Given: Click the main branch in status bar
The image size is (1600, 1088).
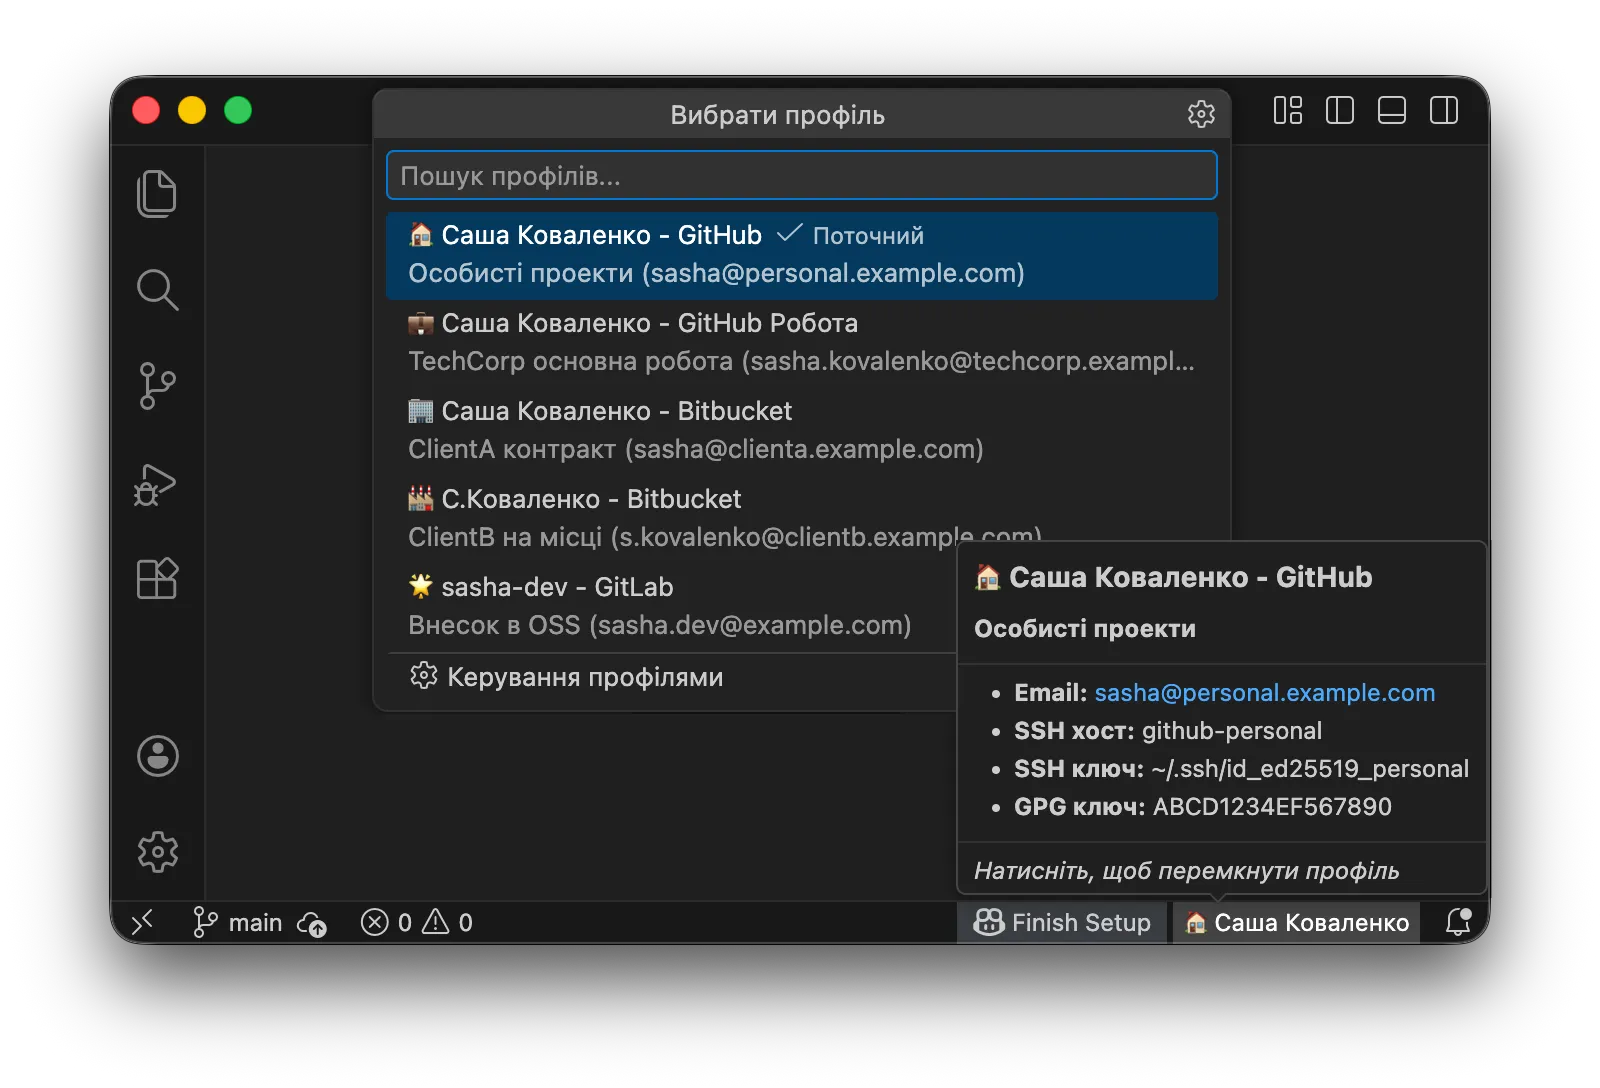Looking at the screenshot, I should pos(238,922).
